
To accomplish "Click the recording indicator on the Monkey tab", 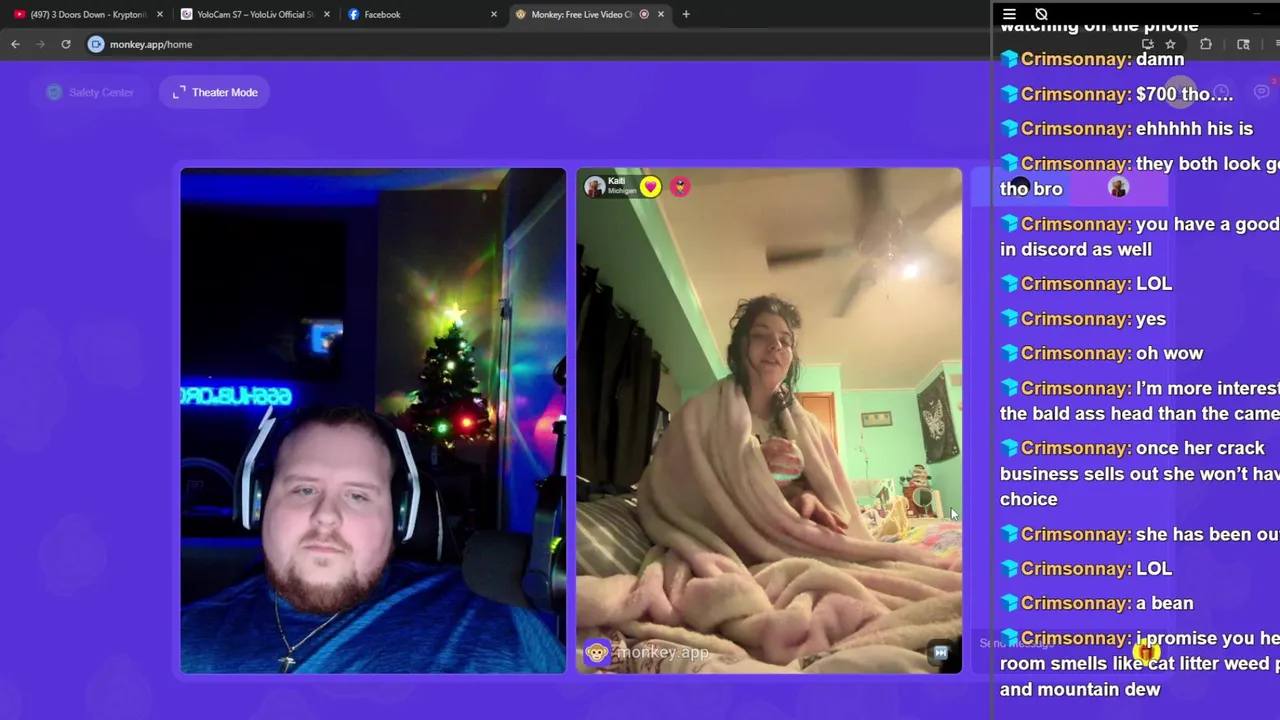I will (644, 14).
